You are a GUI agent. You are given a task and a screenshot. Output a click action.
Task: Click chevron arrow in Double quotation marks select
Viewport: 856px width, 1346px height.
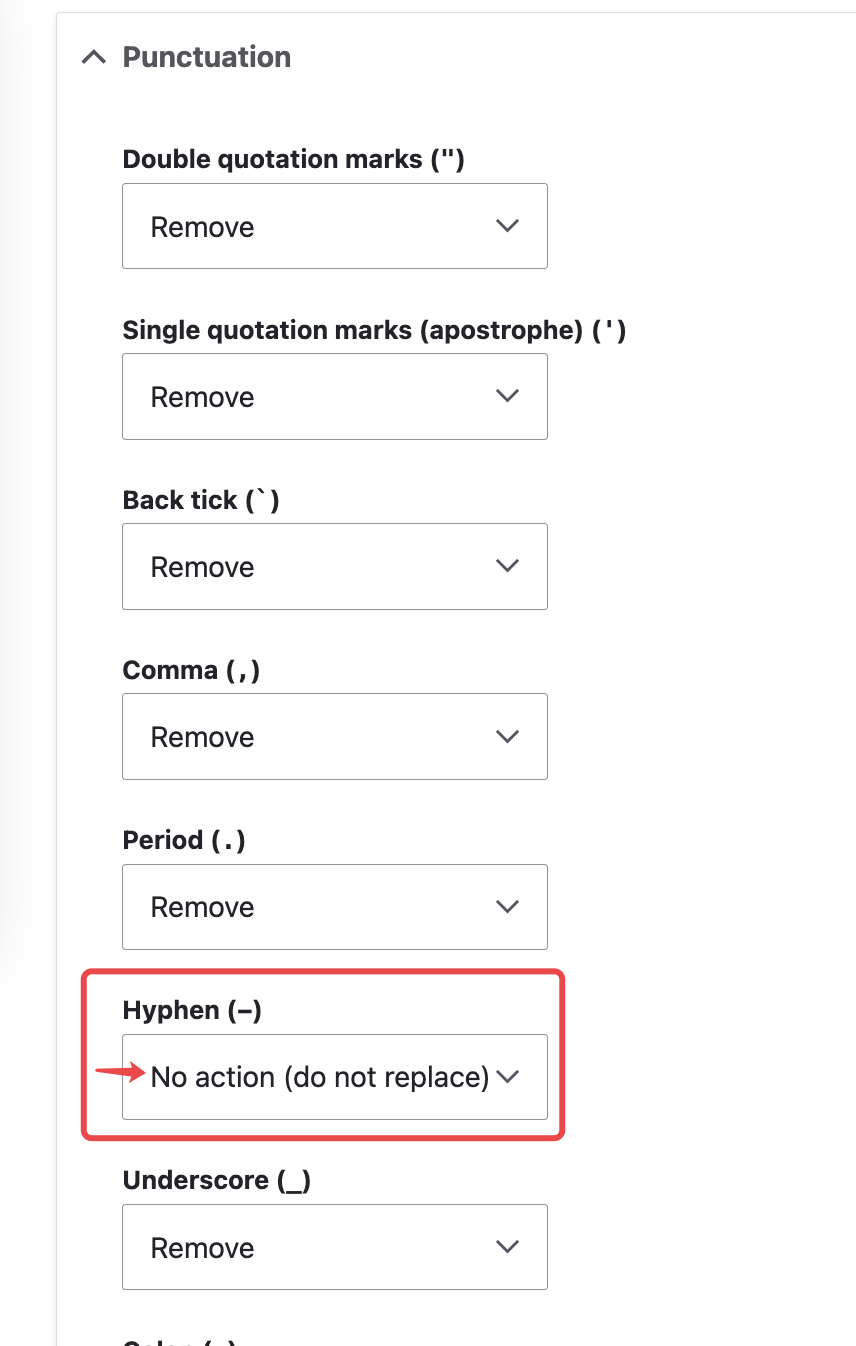pyautogui.click(x=508, y=226)
